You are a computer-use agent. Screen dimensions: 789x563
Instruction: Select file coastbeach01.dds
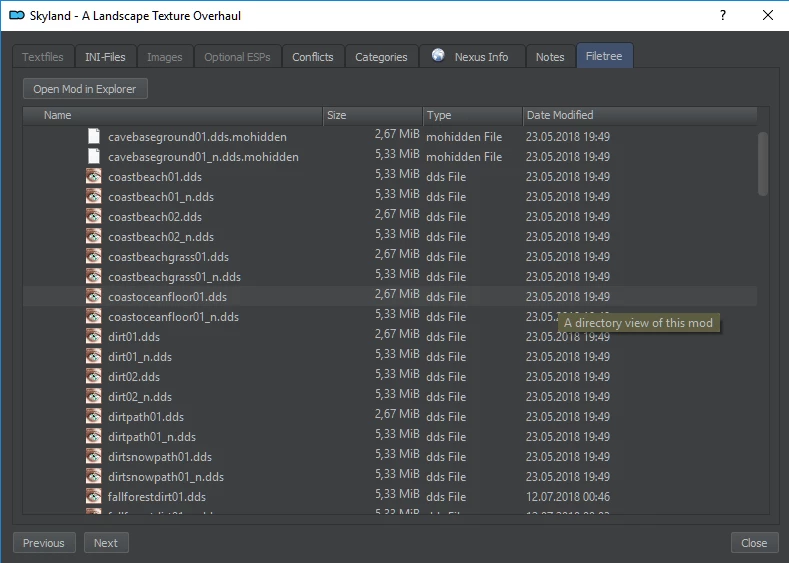click(155, 177)
